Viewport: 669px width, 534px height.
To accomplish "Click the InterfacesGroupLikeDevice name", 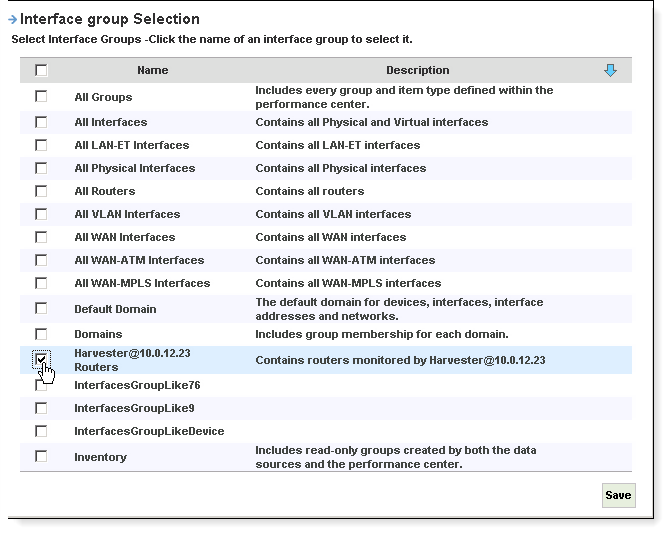I will (149, 431).
